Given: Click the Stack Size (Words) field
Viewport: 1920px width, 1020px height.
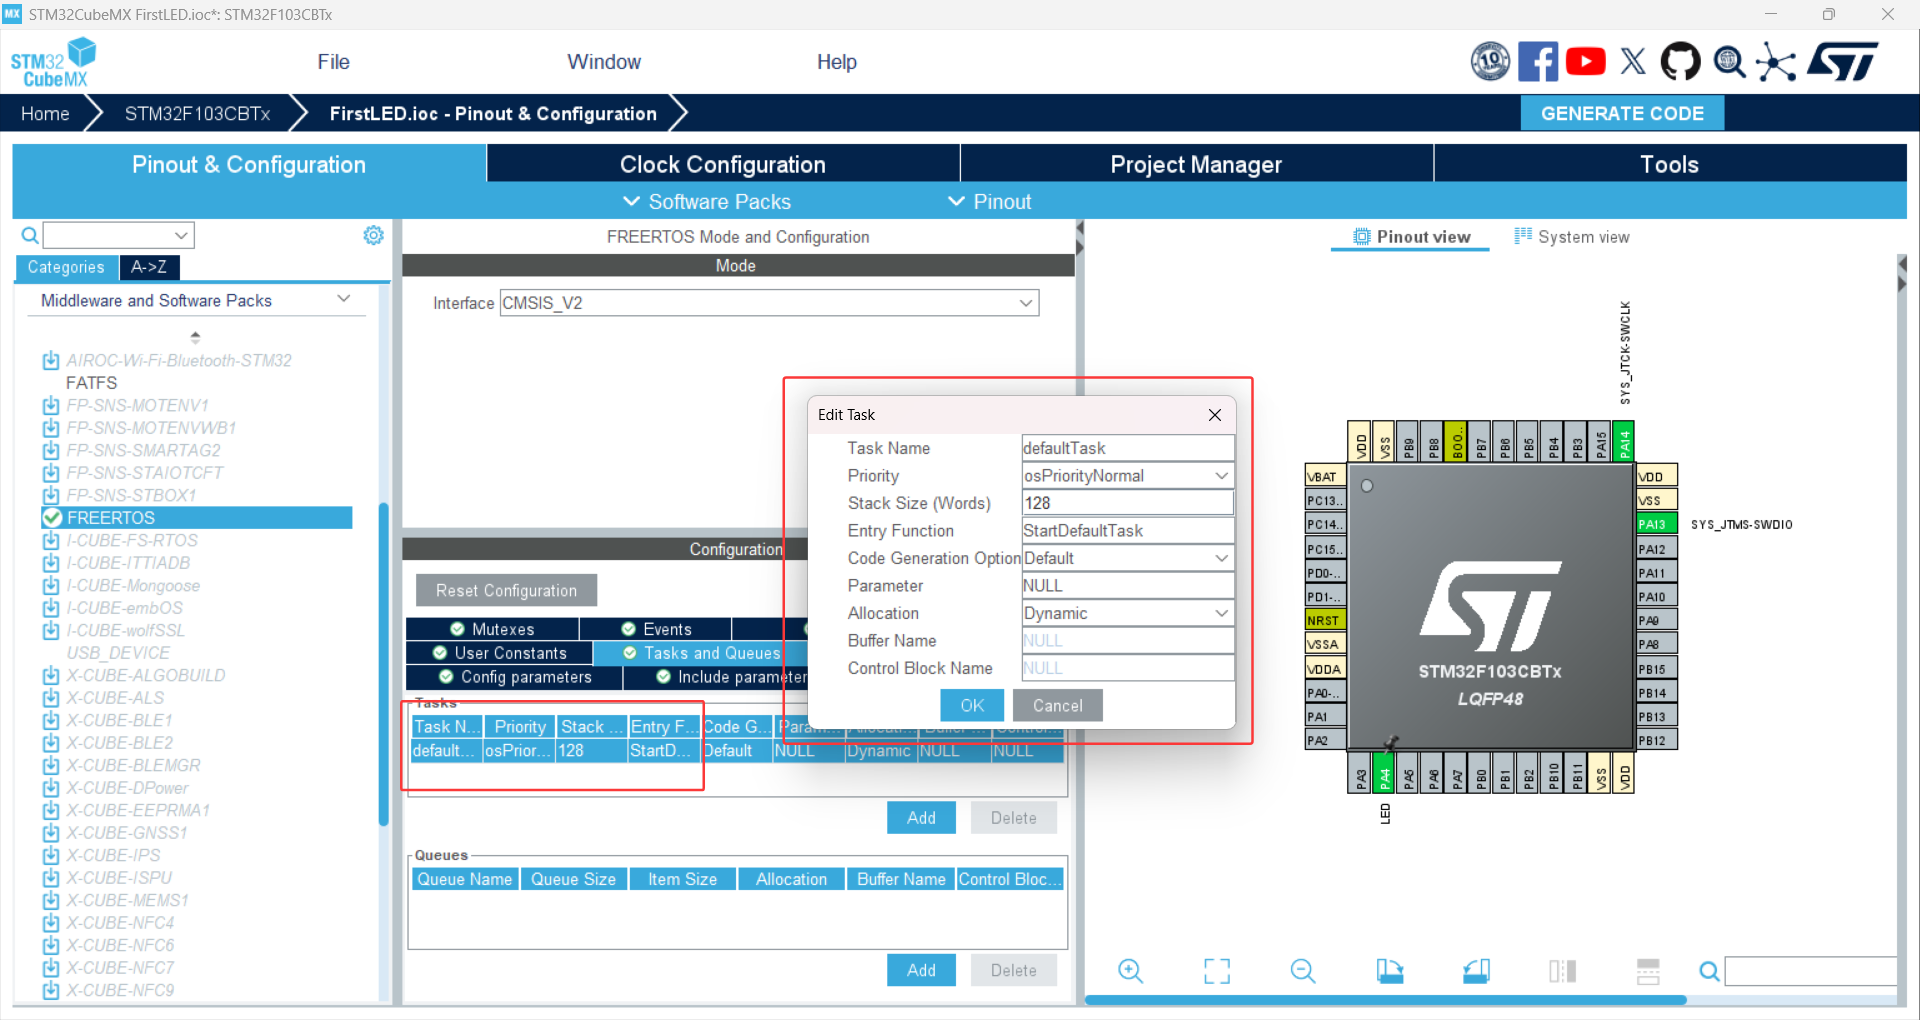Looking at the screenshot, I should [x=1127, y=503].
